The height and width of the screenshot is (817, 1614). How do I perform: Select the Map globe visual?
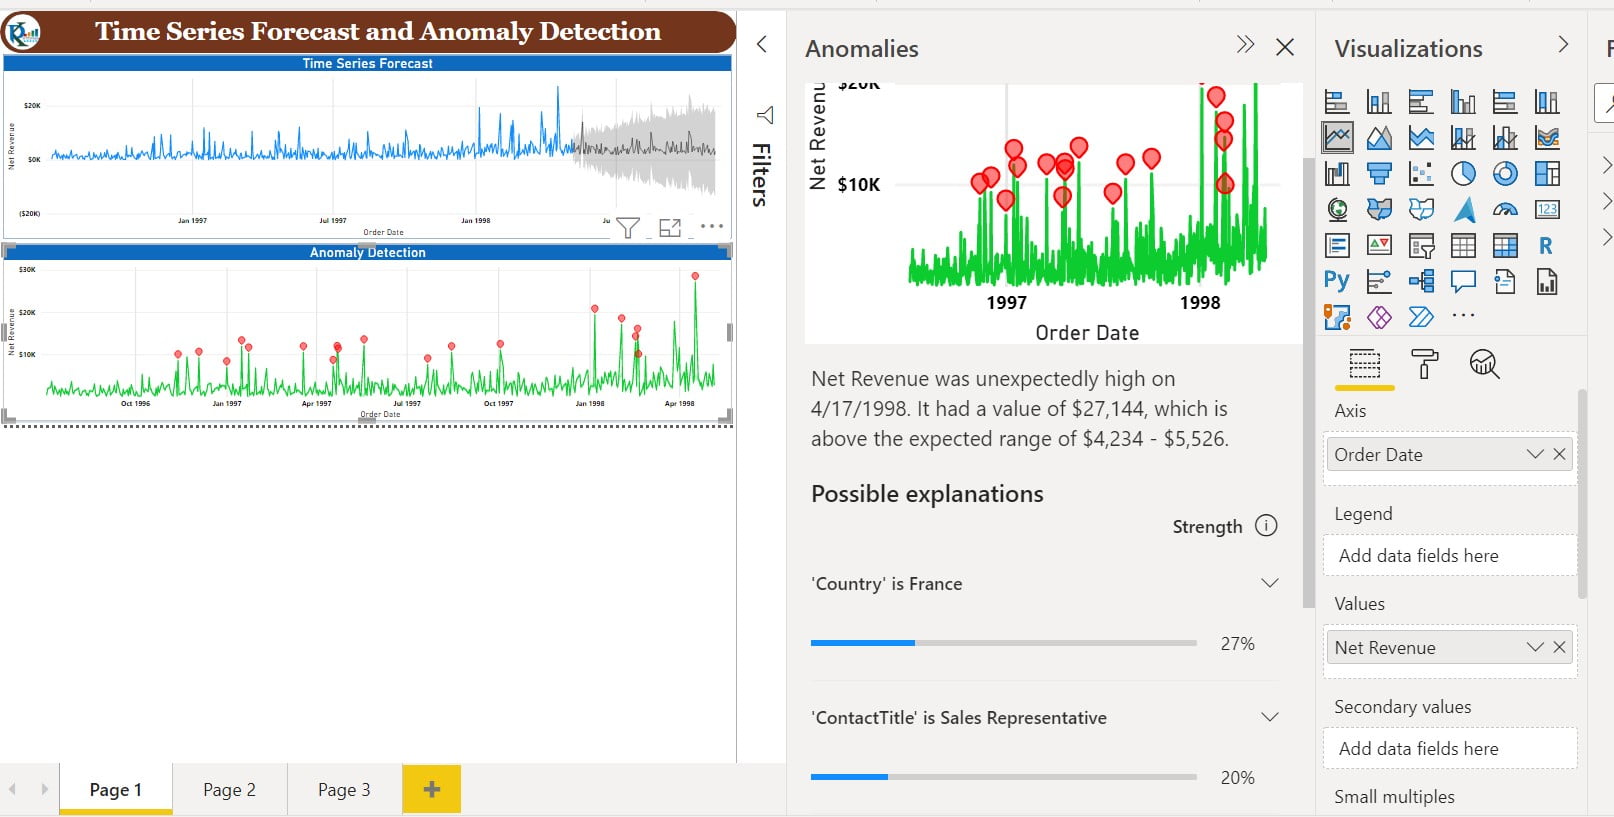coord(1337,210)
